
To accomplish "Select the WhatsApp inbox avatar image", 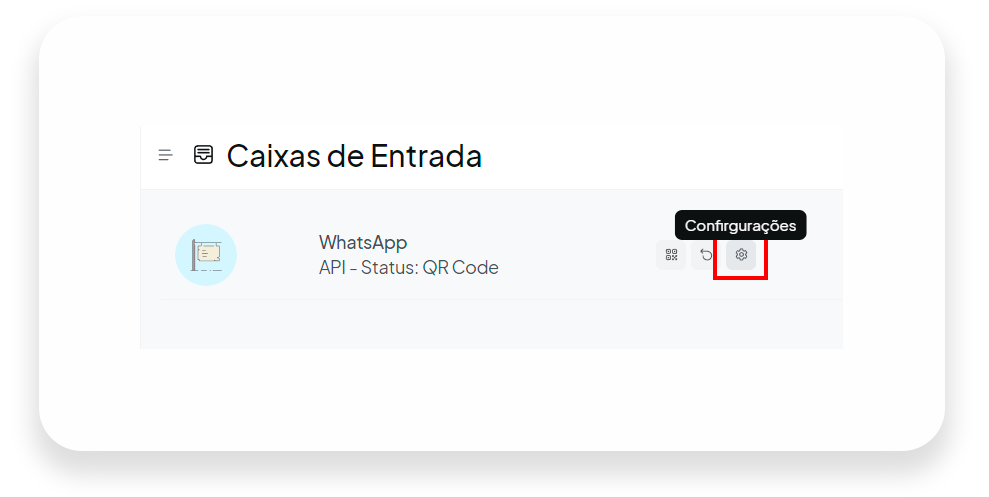I will [206, 255].
